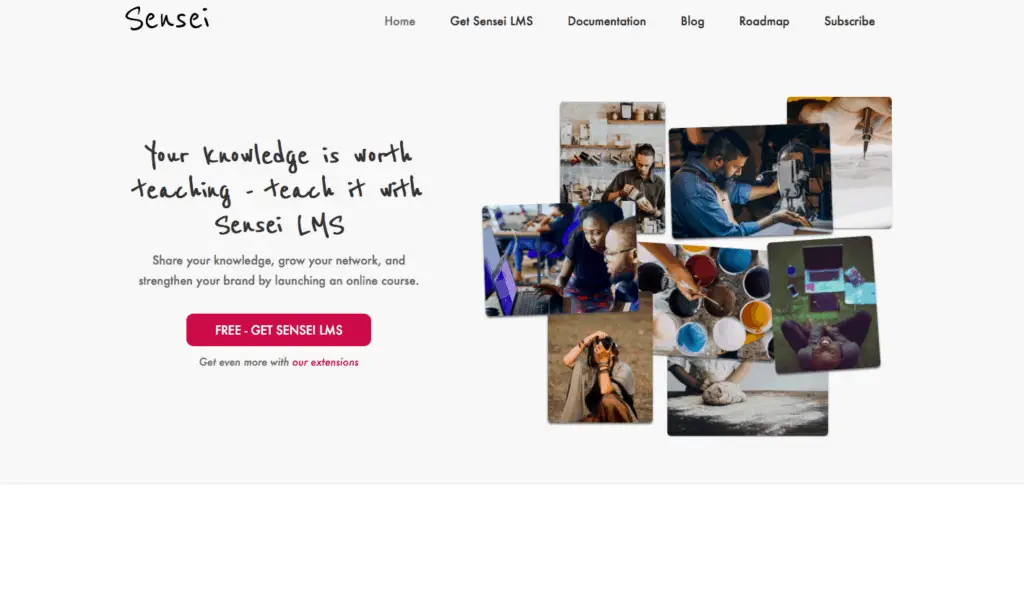Follow the 'our extensions' link
1024x589 pixels.
click(325, 362)
